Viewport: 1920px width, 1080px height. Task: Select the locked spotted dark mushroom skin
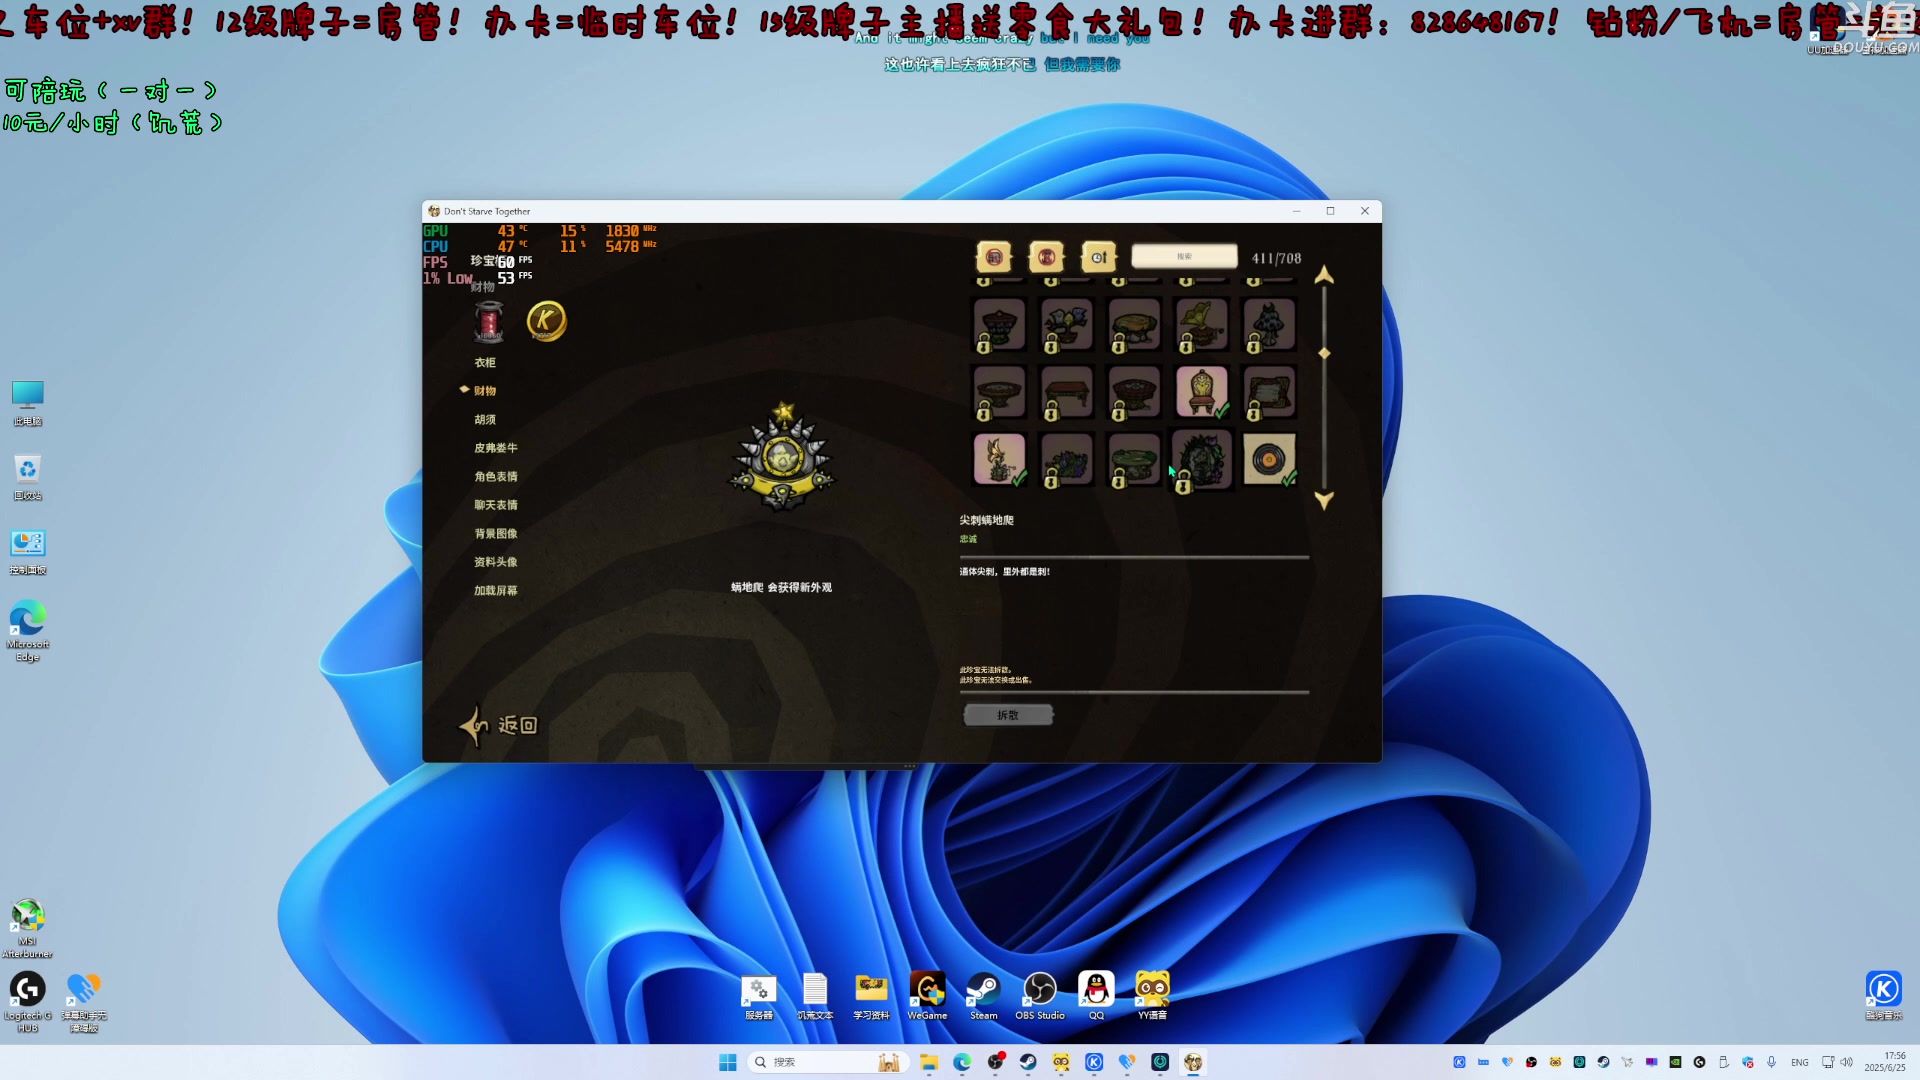(1269, 324)
